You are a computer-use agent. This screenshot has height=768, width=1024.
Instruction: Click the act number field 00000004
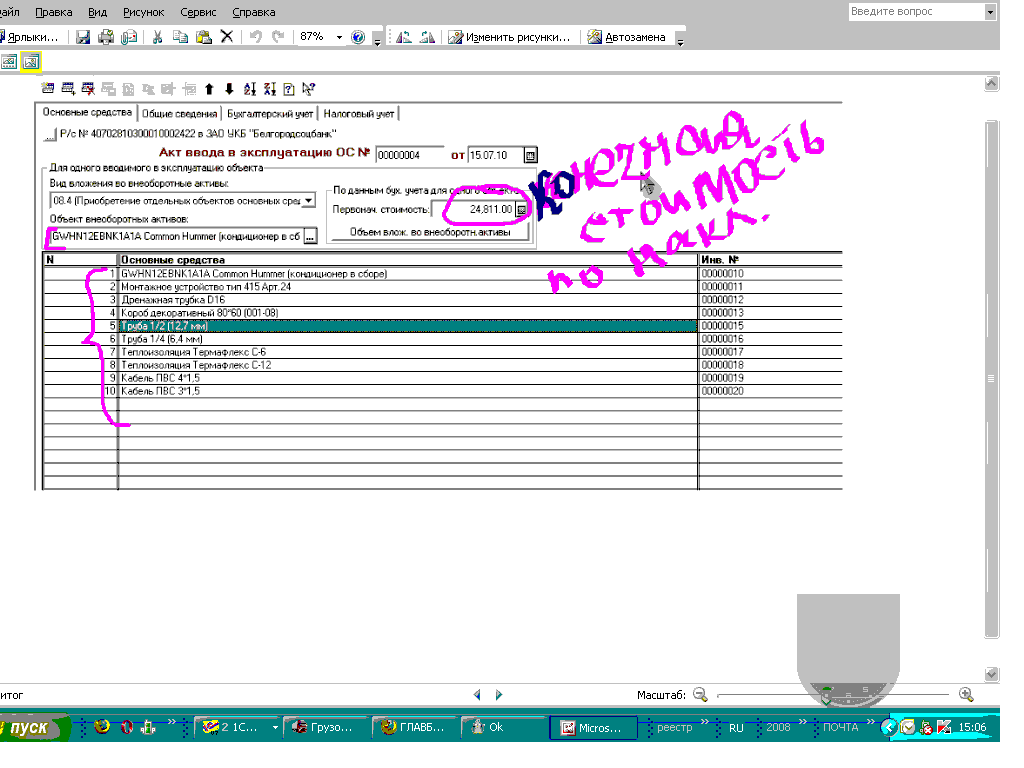coord(409,155)
